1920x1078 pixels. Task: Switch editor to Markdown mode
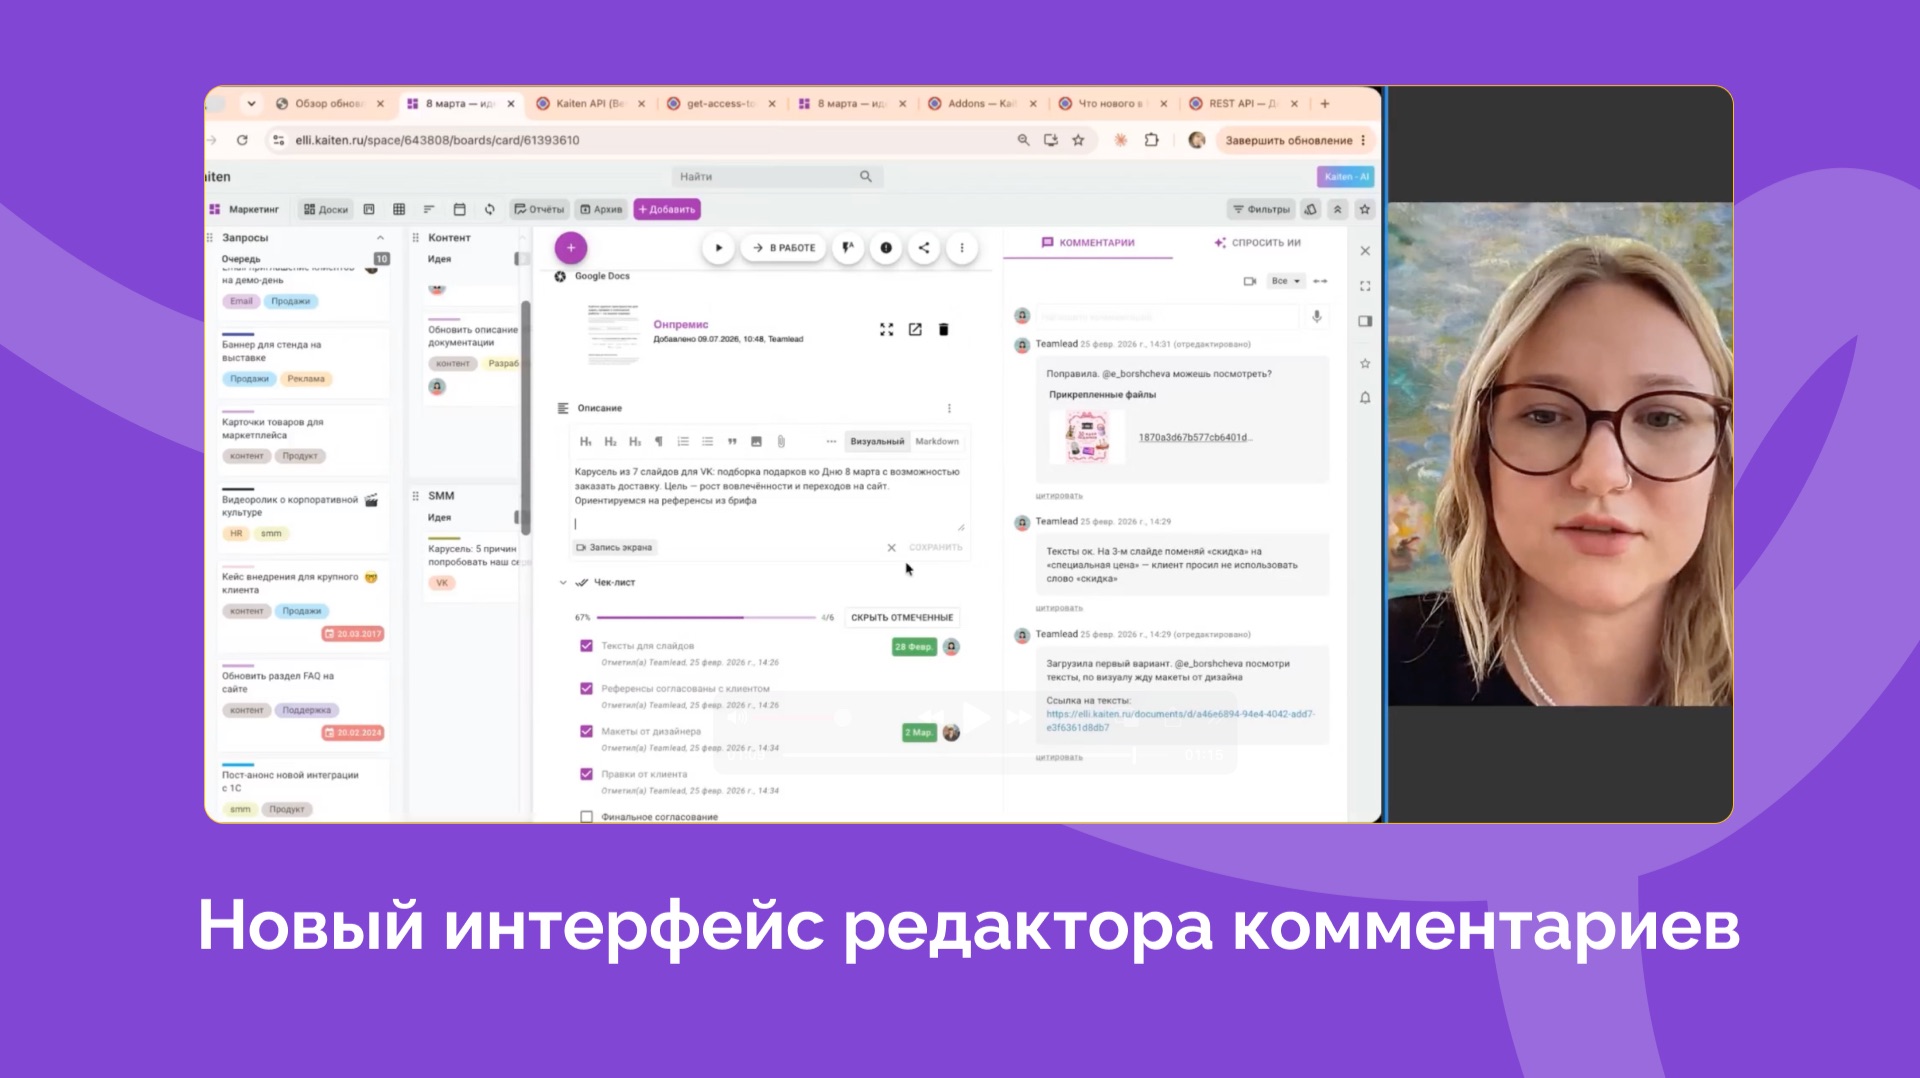click(x=937, y=441)
